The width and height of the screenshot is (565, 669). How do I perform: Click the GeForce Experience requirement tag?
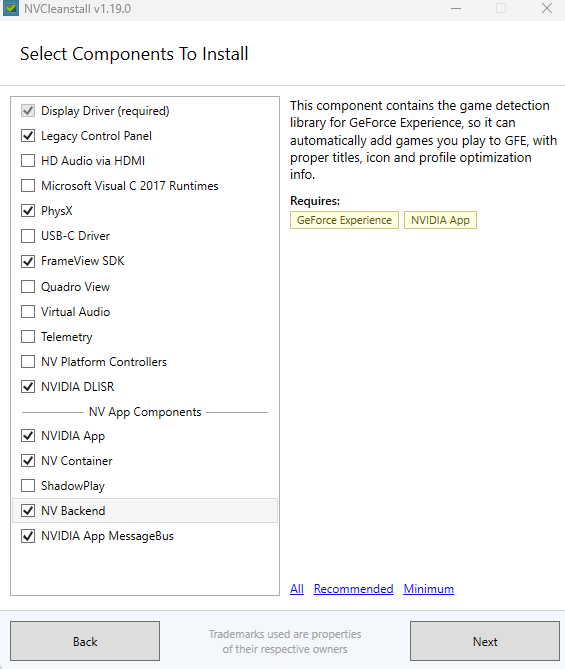pyautogui.click(x=344, y=220)
